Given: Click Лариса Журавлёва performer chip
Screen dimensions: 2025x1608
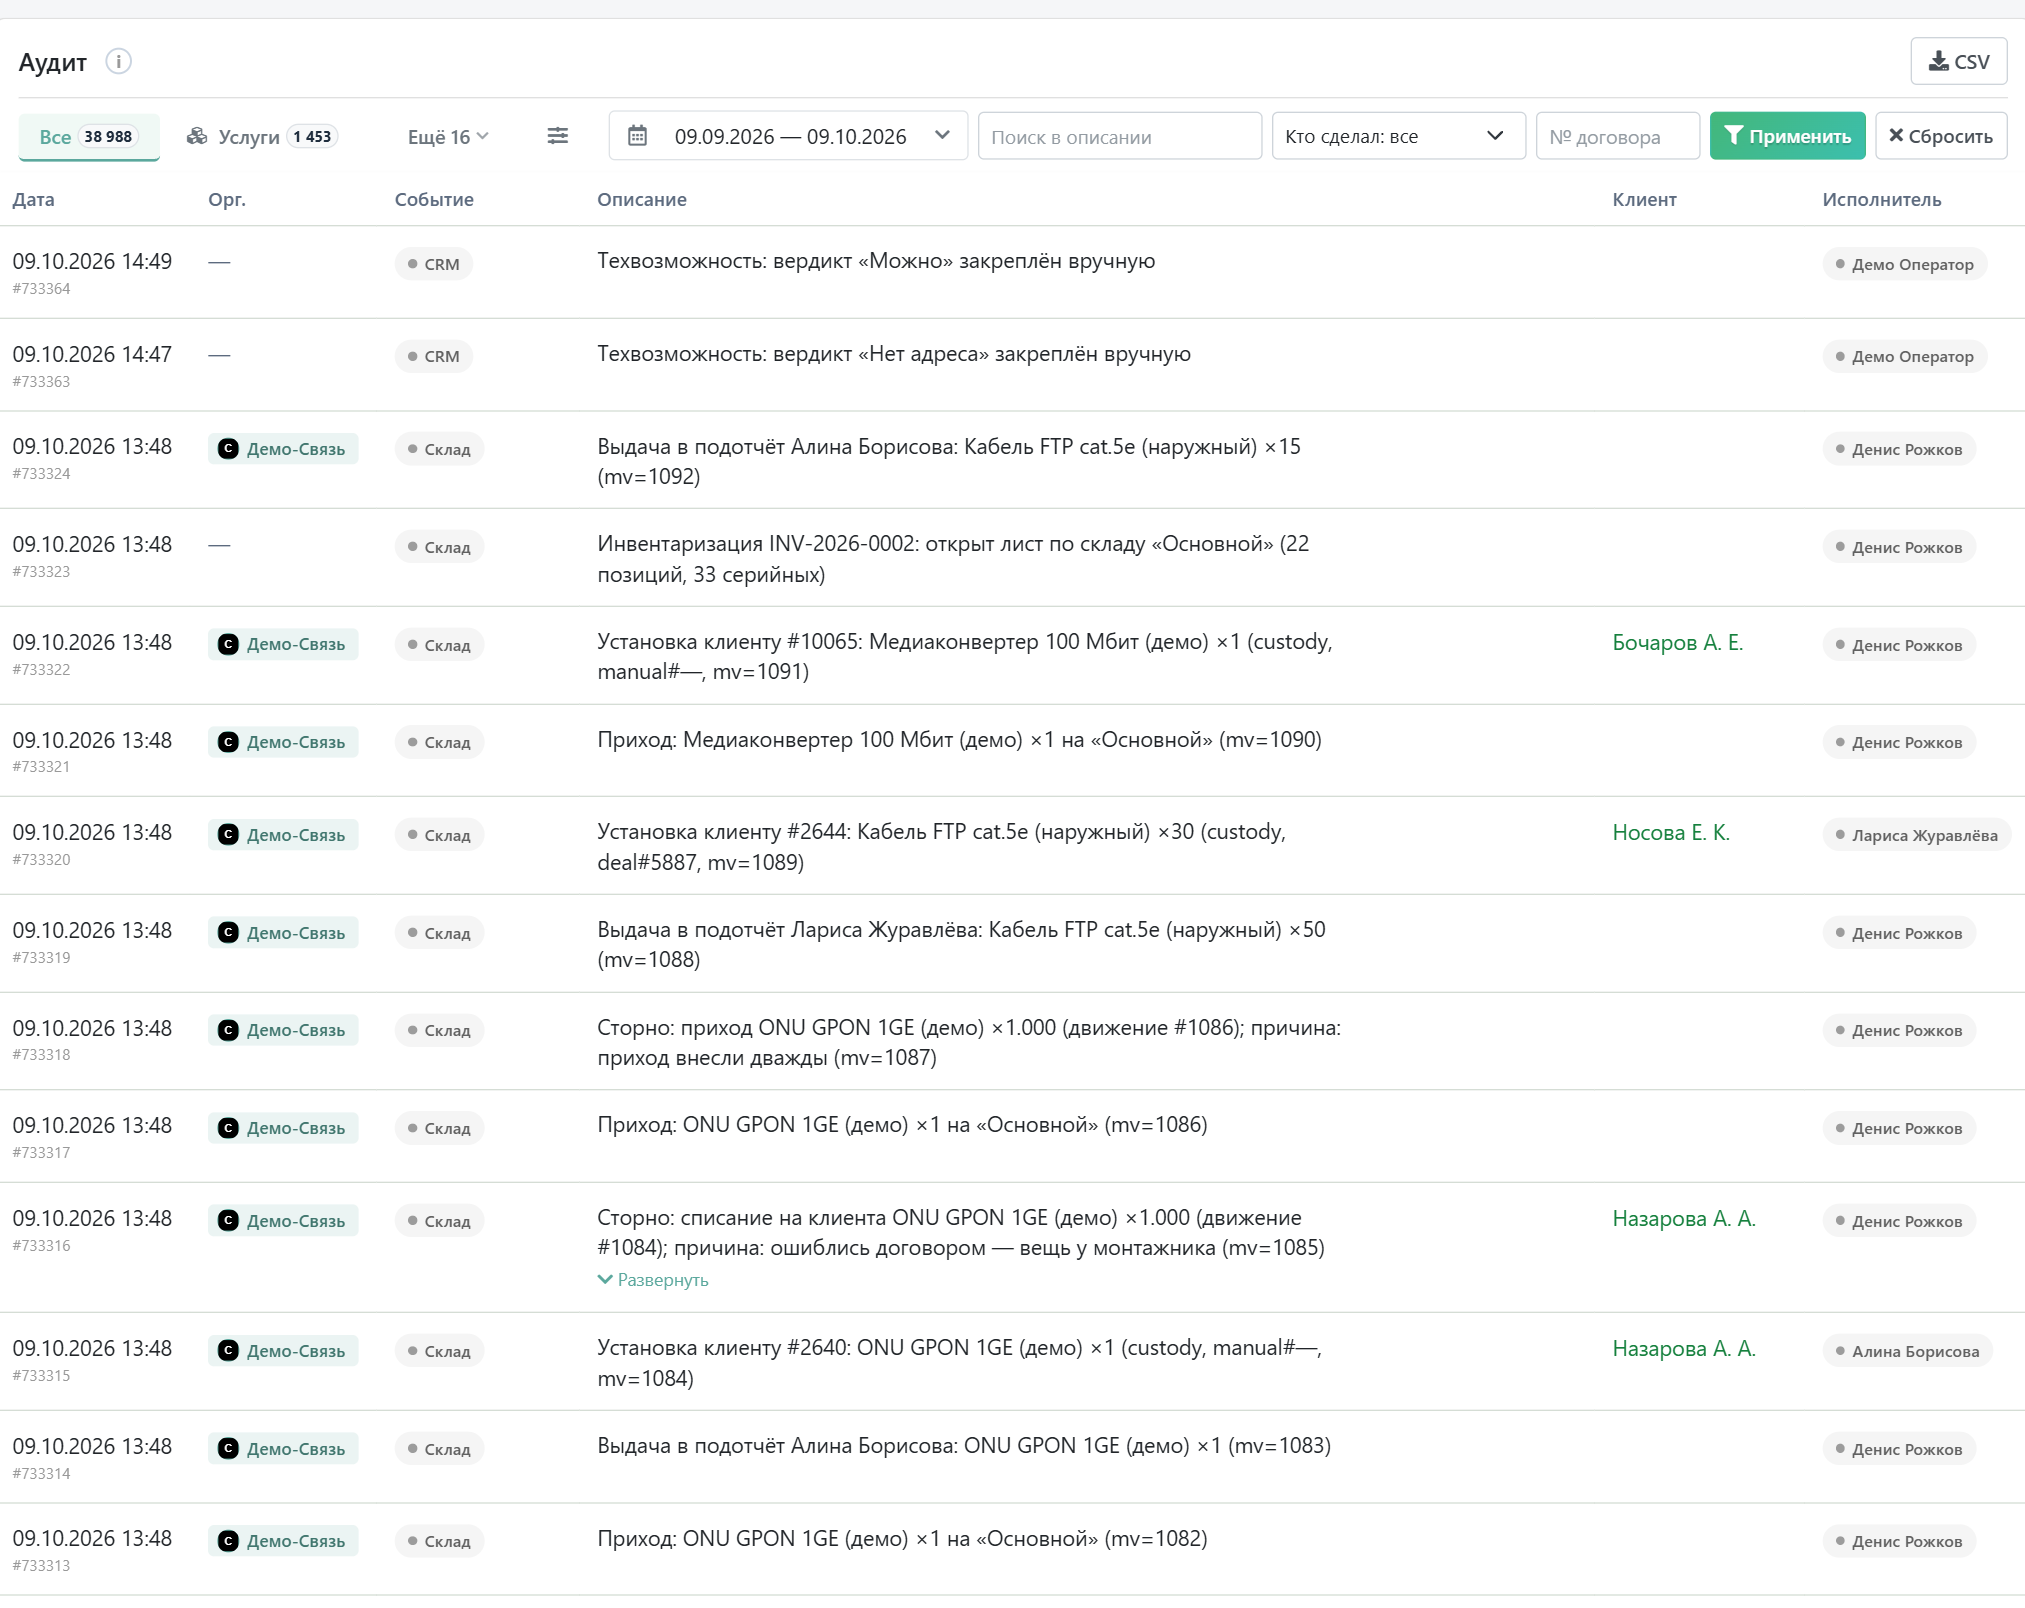Looking at the screenshot, I should click(x=1916, y=835).
